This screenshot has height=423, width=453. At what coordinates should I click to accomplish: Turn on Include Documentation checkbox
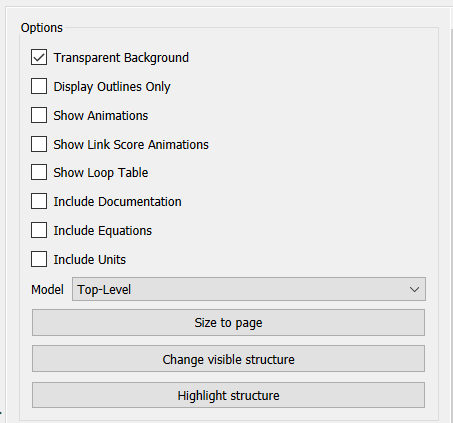pyautogui.click(x=39, y=201)
